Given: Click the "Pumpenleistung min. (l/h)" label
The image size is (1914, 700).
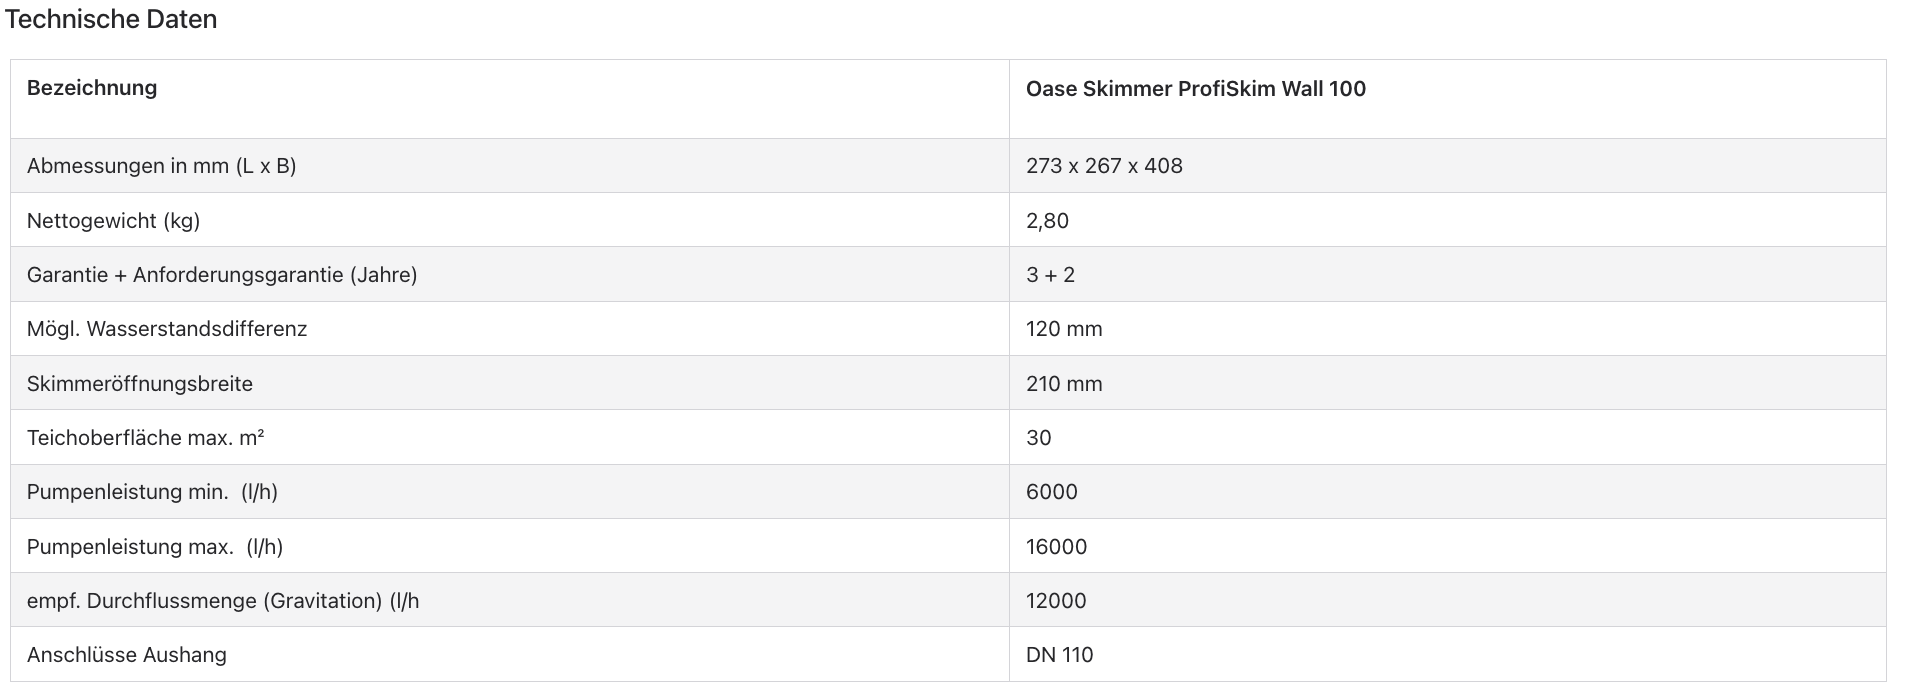Looking at the screenshot, I should (x=152, y=492).
